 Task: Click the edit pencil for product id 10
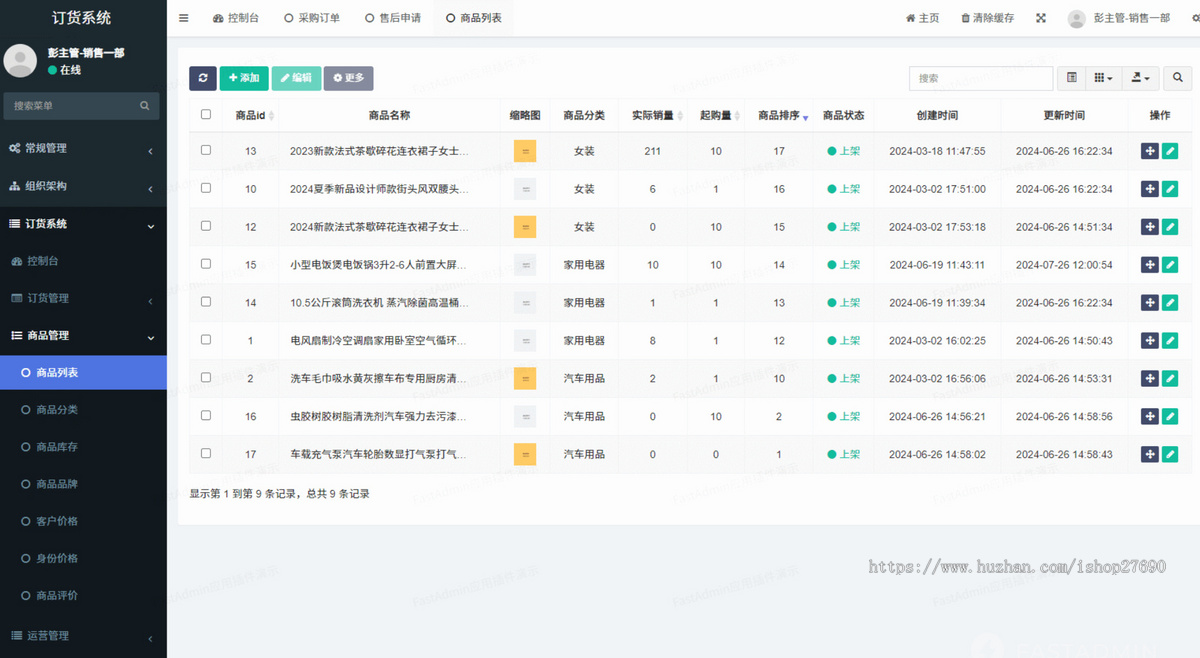1170,189
